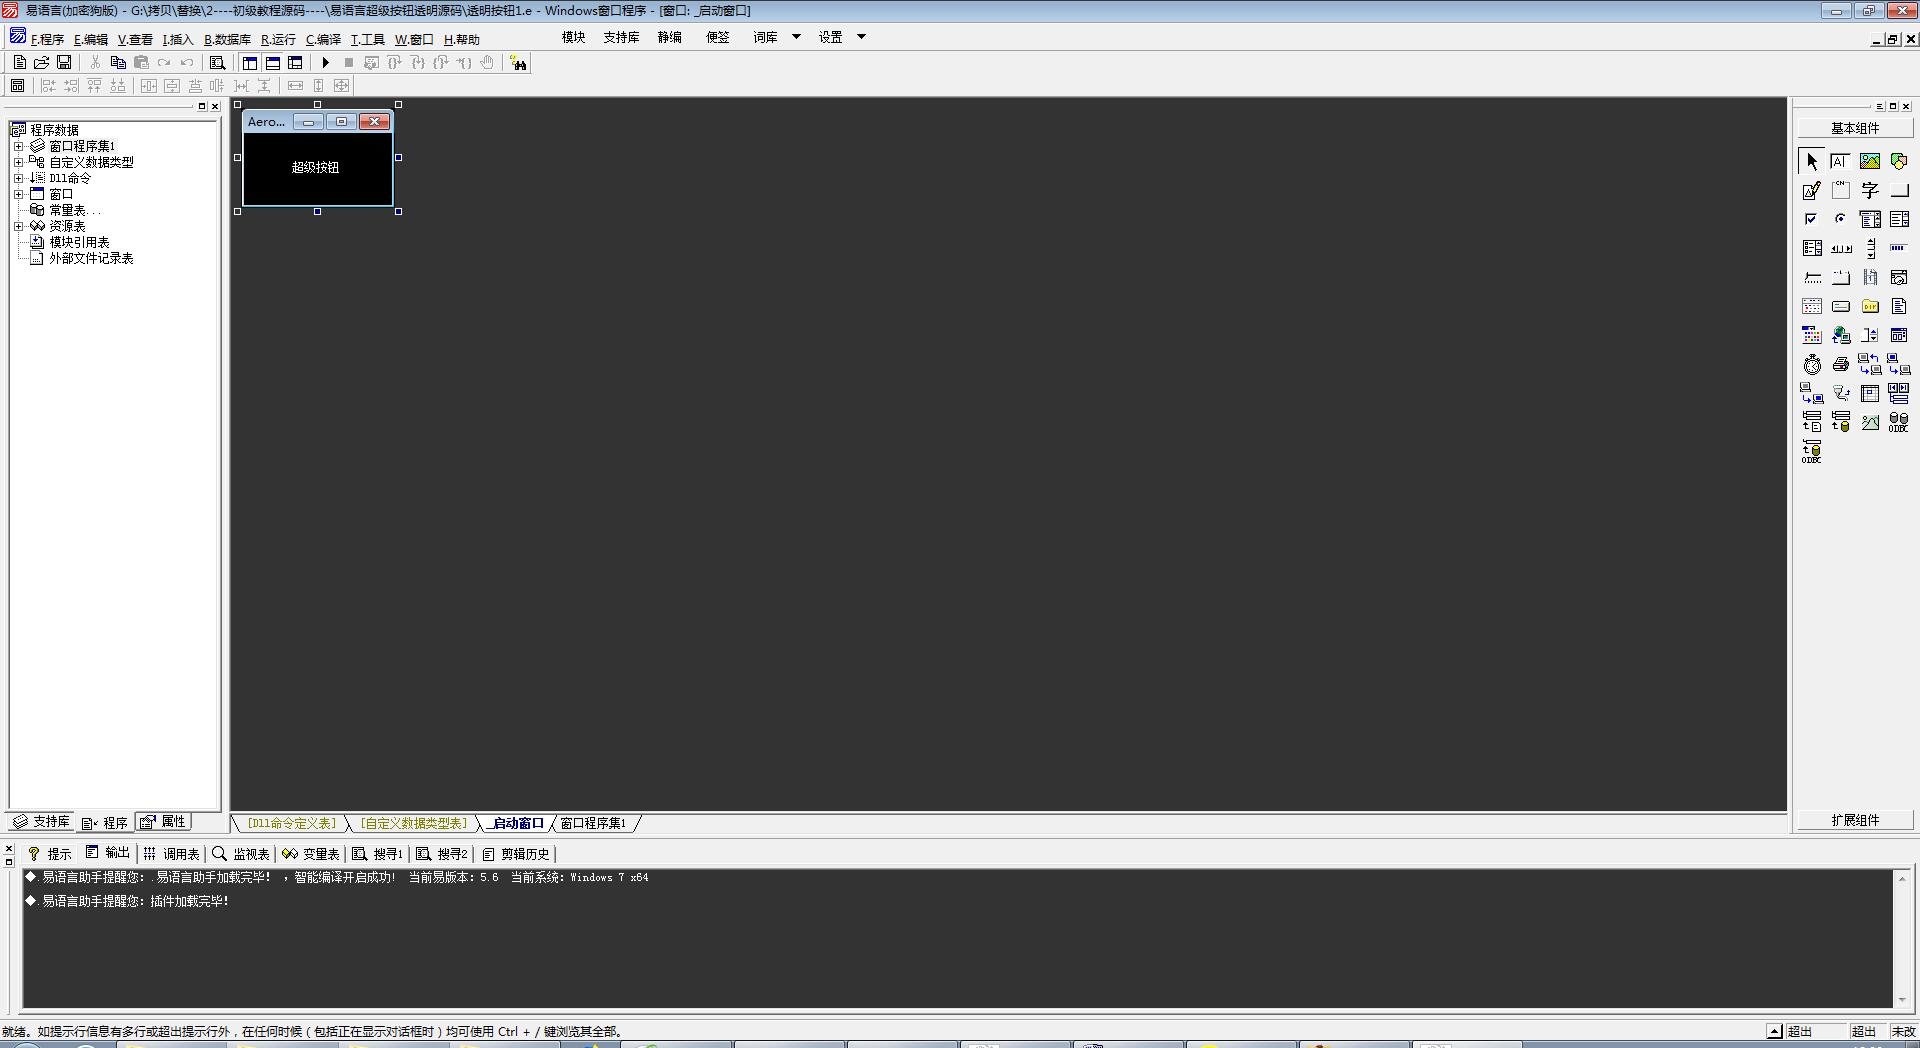The image size is (1920, 1048).
Task: Select the button component tool
Action: pyautogui.click(x=1898, y=190)
